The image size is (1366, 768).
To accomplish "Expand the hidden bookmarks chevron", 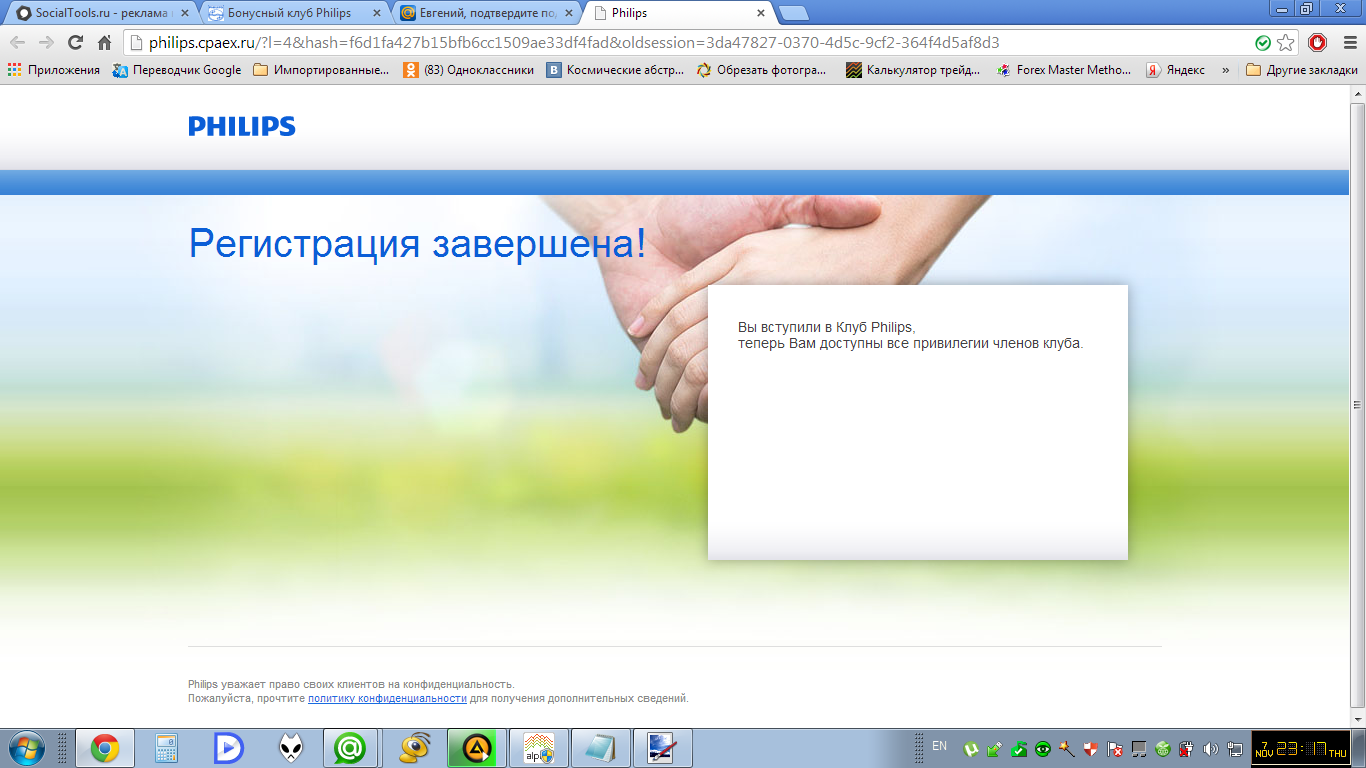I will (1225, 70).
